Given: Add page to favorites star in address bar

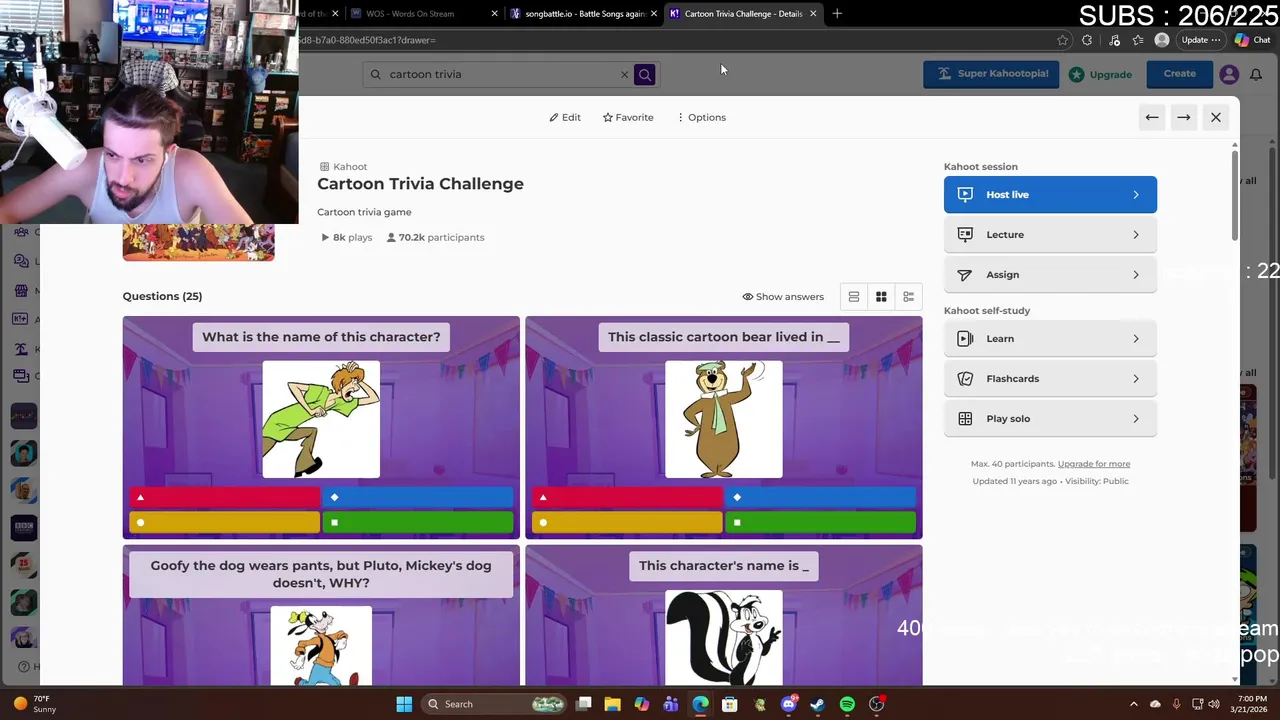Looking at the screenshot, I should click(1062, 40).
